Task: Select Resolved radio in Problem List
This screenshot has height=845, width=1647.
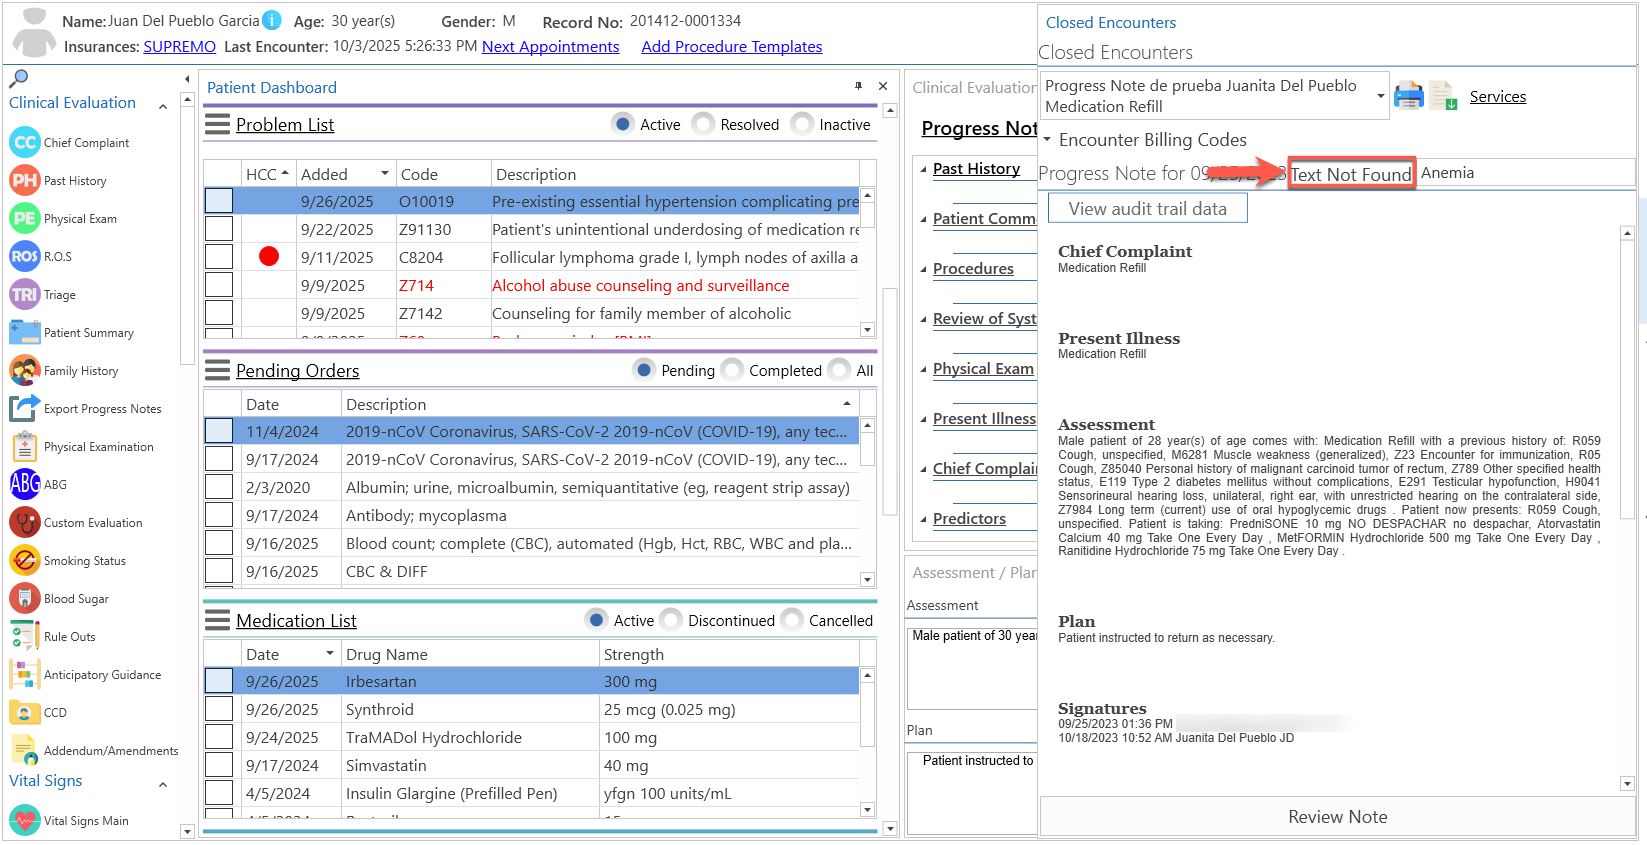Action: (704, 124)
